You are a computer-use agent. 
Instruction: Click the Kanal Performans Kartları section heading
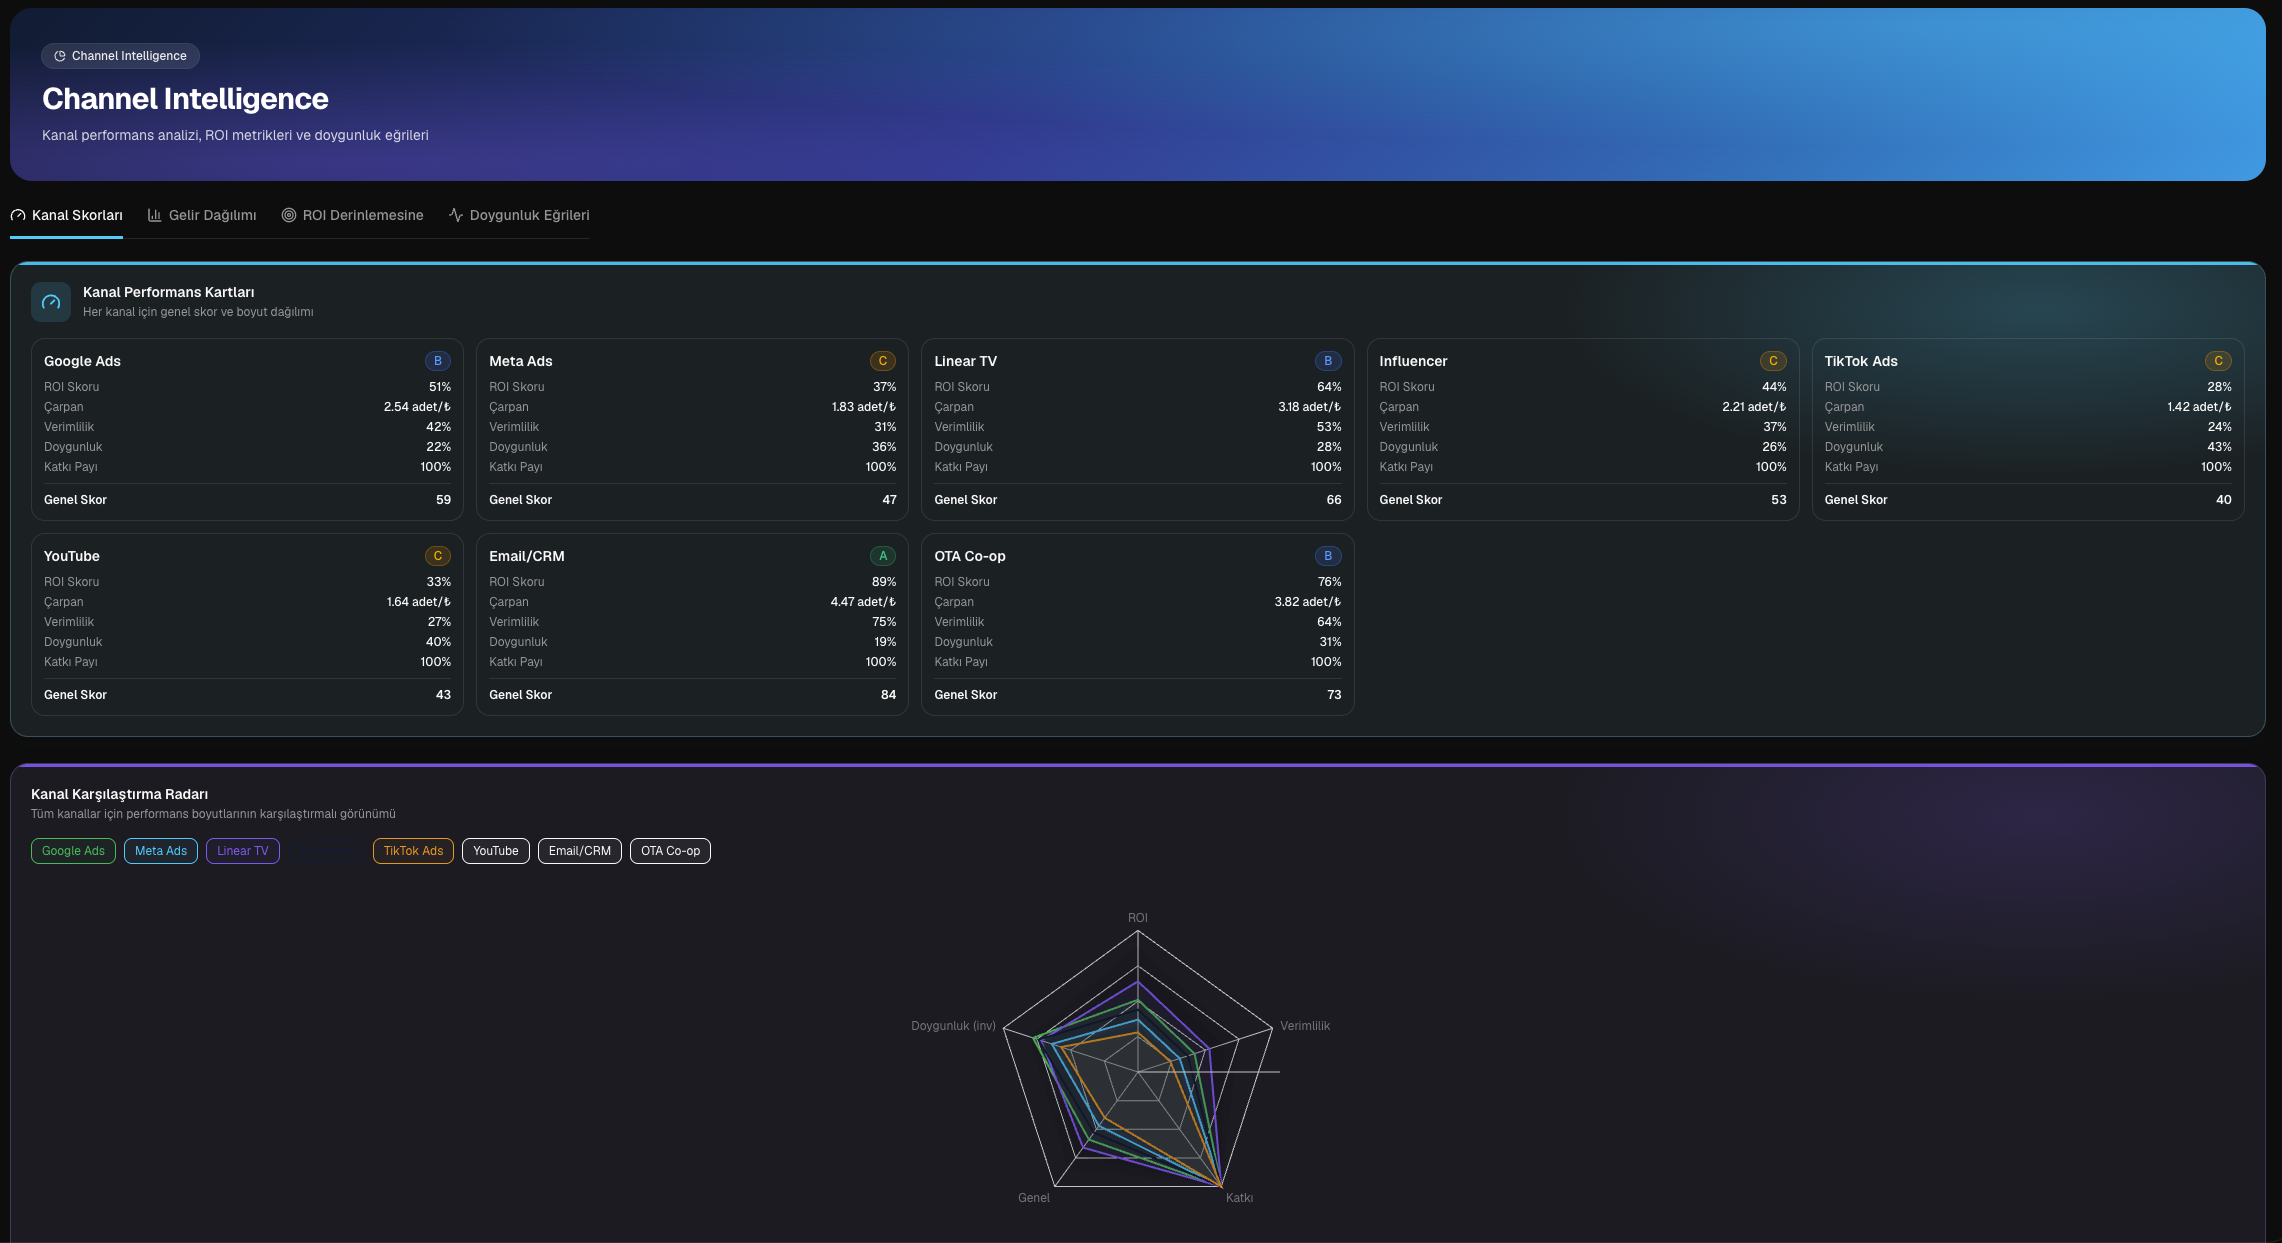[169, 292]
